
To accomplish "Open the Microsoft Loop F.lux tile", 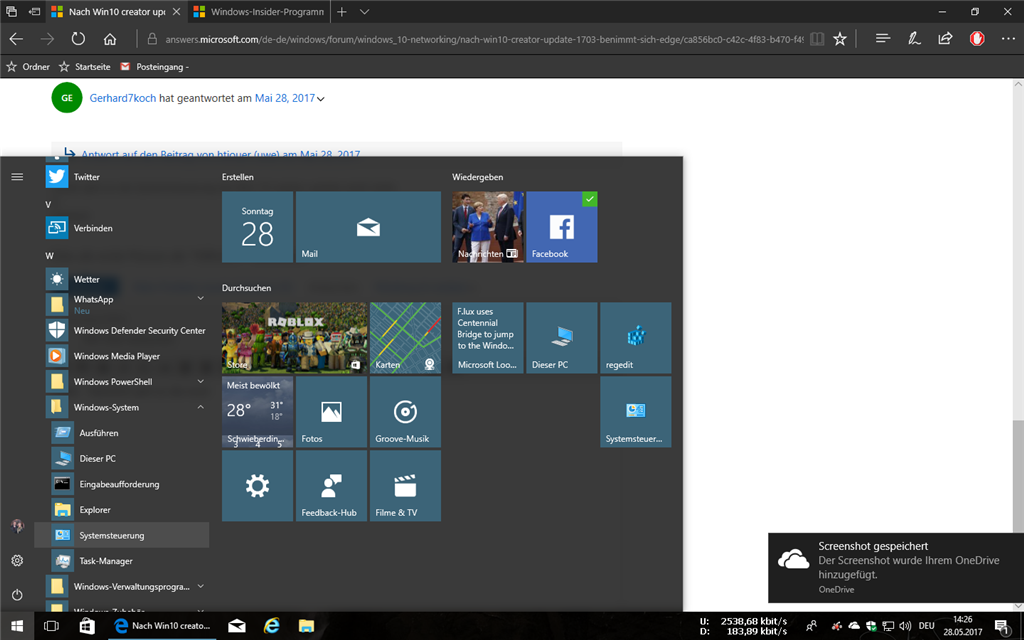I will tap(488, 338).
